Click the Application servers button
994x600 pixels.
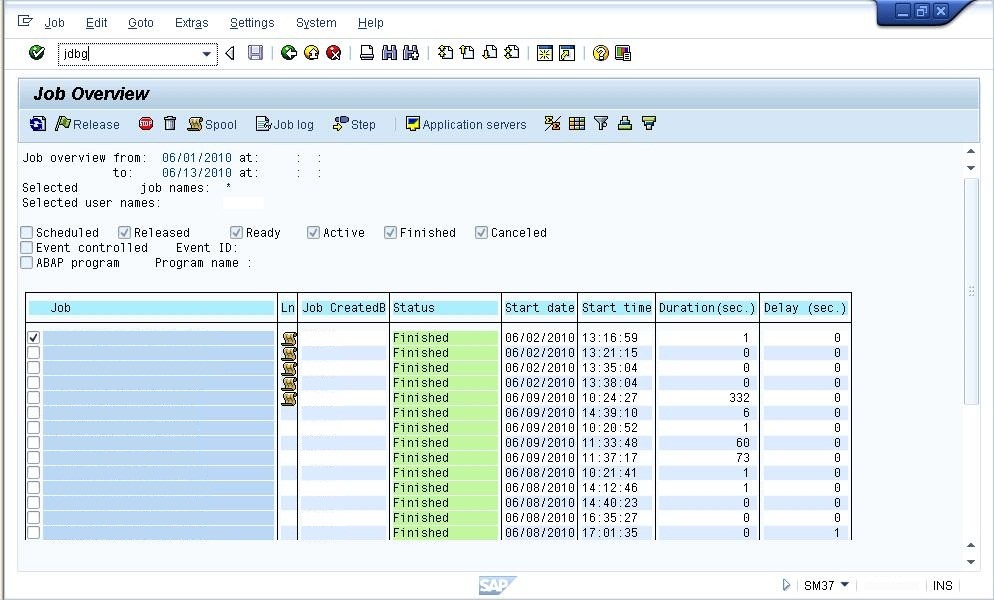point(466,124)
